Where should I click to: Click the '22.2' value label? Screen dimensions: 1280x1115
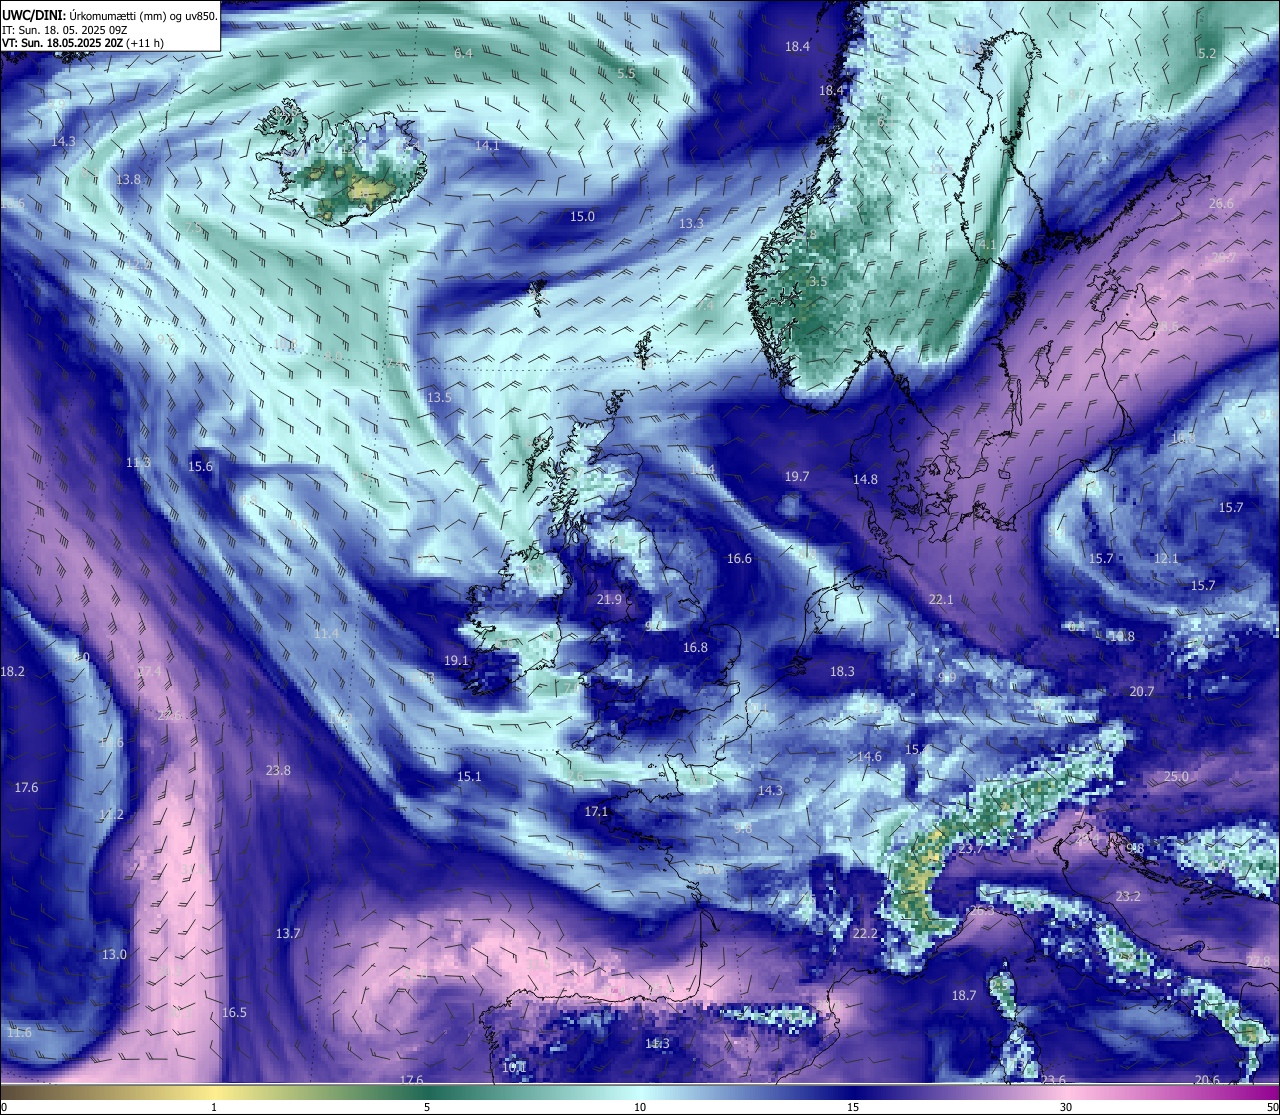865,934
